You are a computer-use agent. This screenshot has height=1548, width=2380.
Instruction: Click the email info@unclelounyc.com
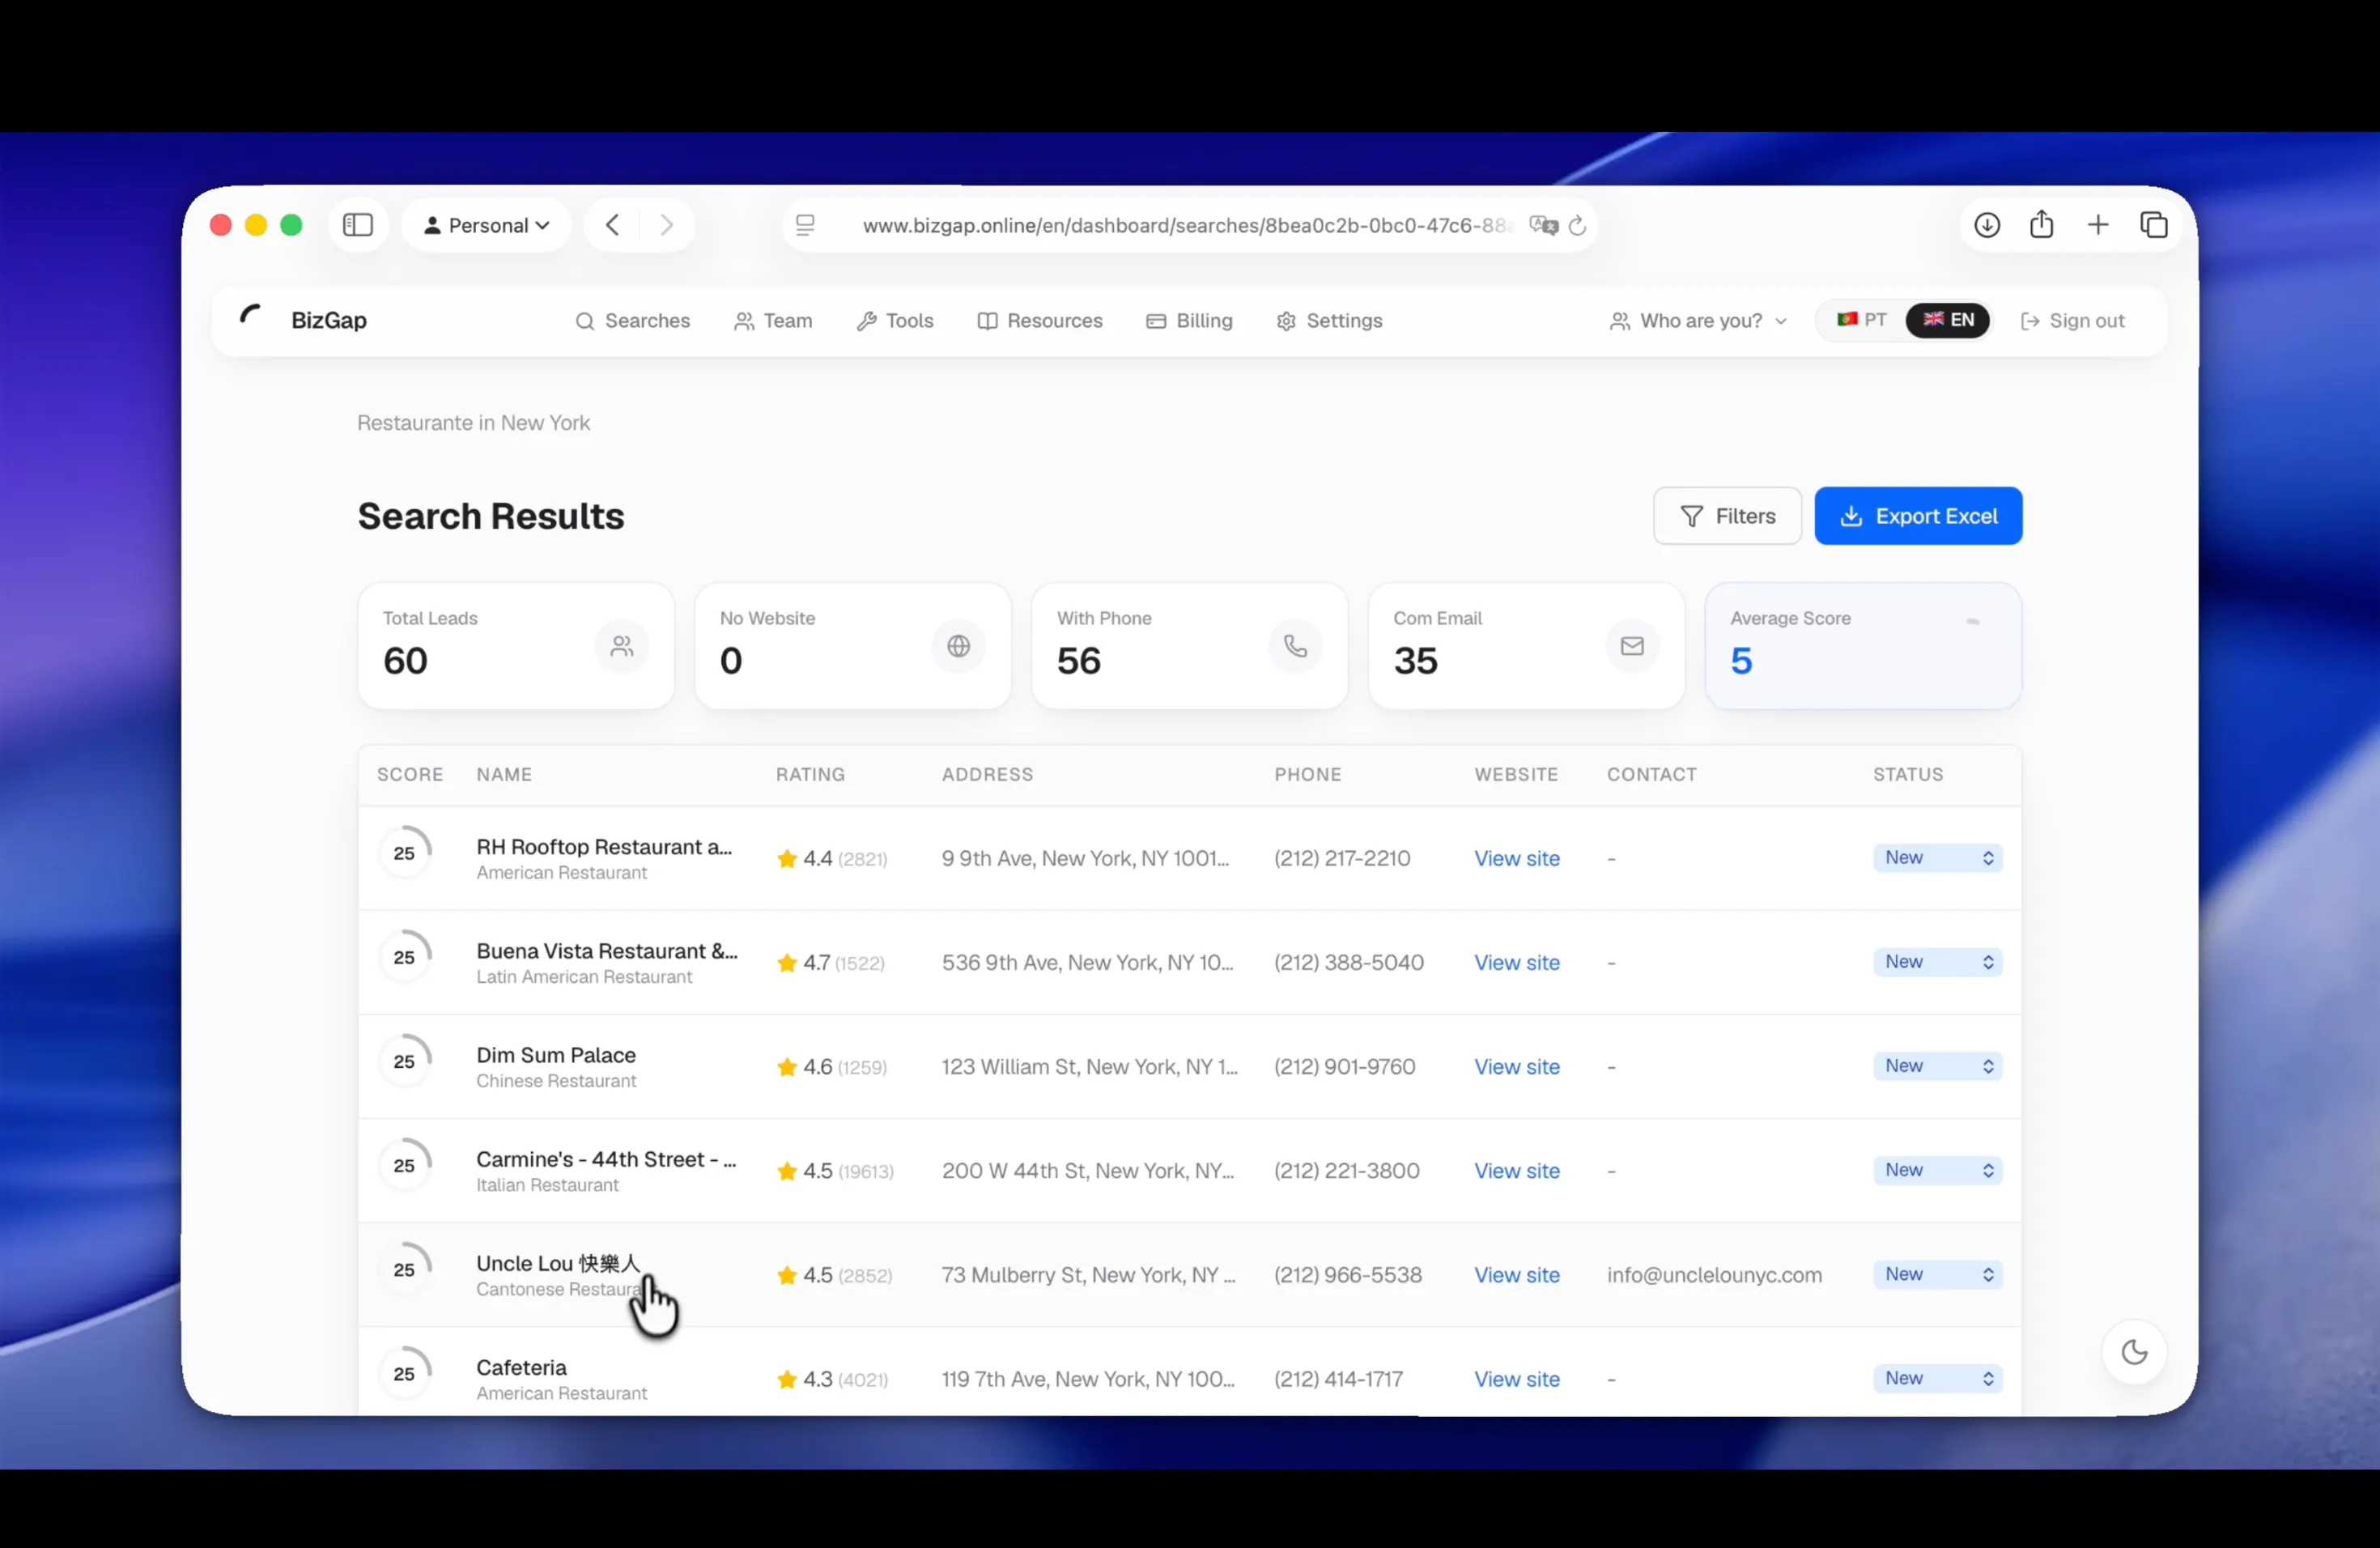coord(1714,1275)
